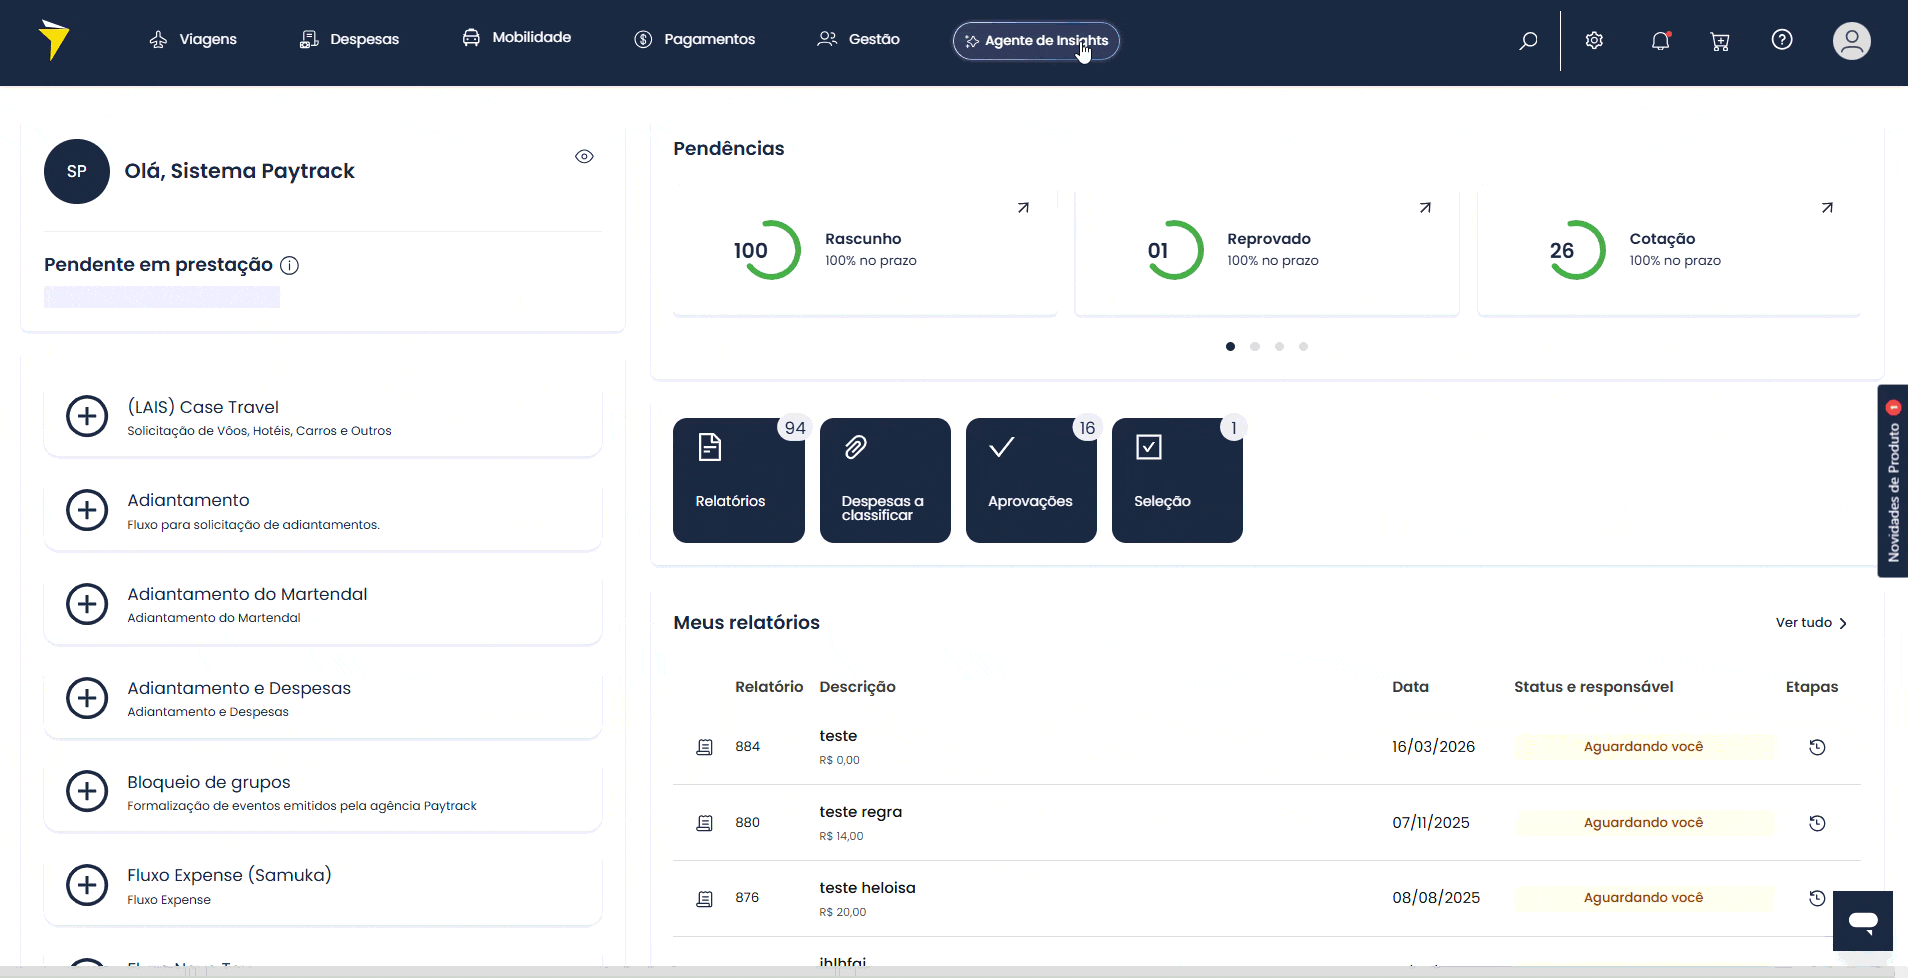The image size is (1908, 978).
Task: Click the Etapas column header
Action: [x=1812, y=687]
